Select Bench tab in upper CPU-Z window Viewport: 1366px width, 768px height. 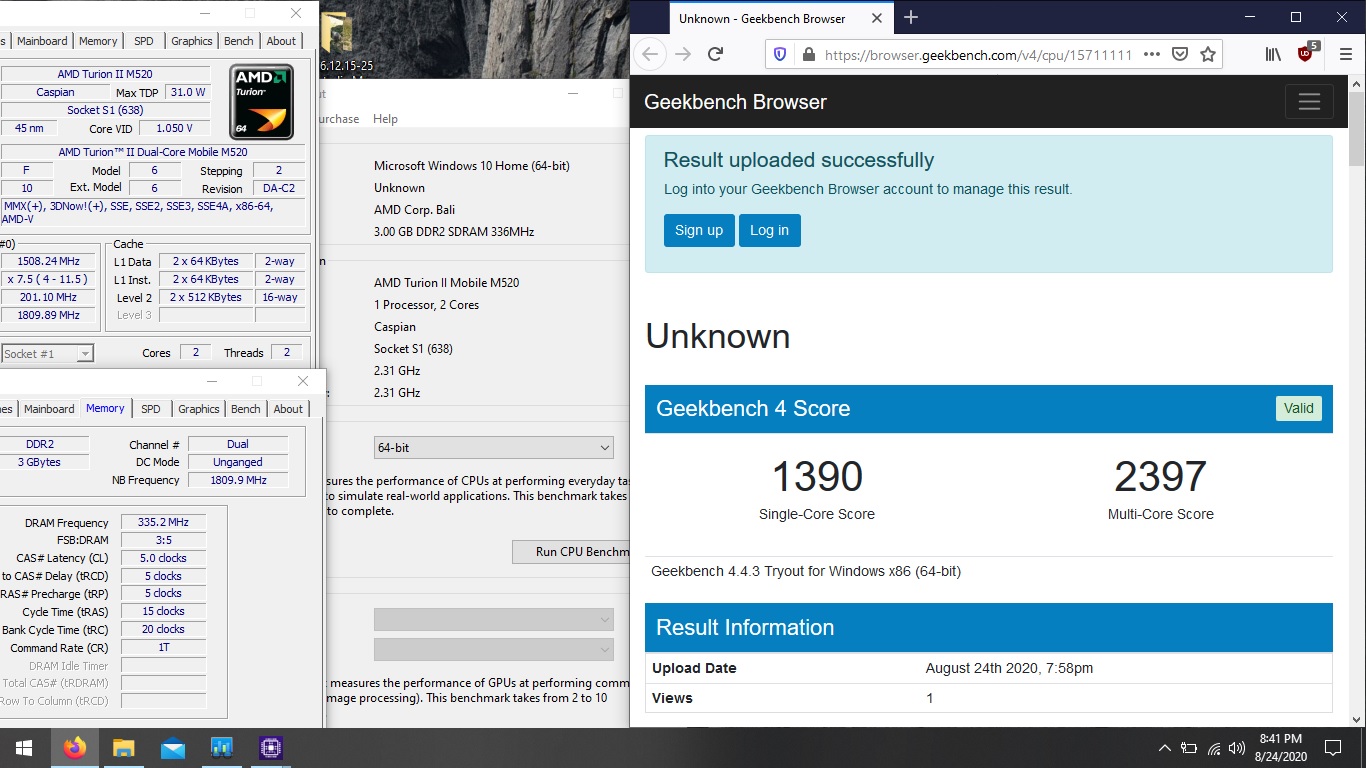pos(238,41)
